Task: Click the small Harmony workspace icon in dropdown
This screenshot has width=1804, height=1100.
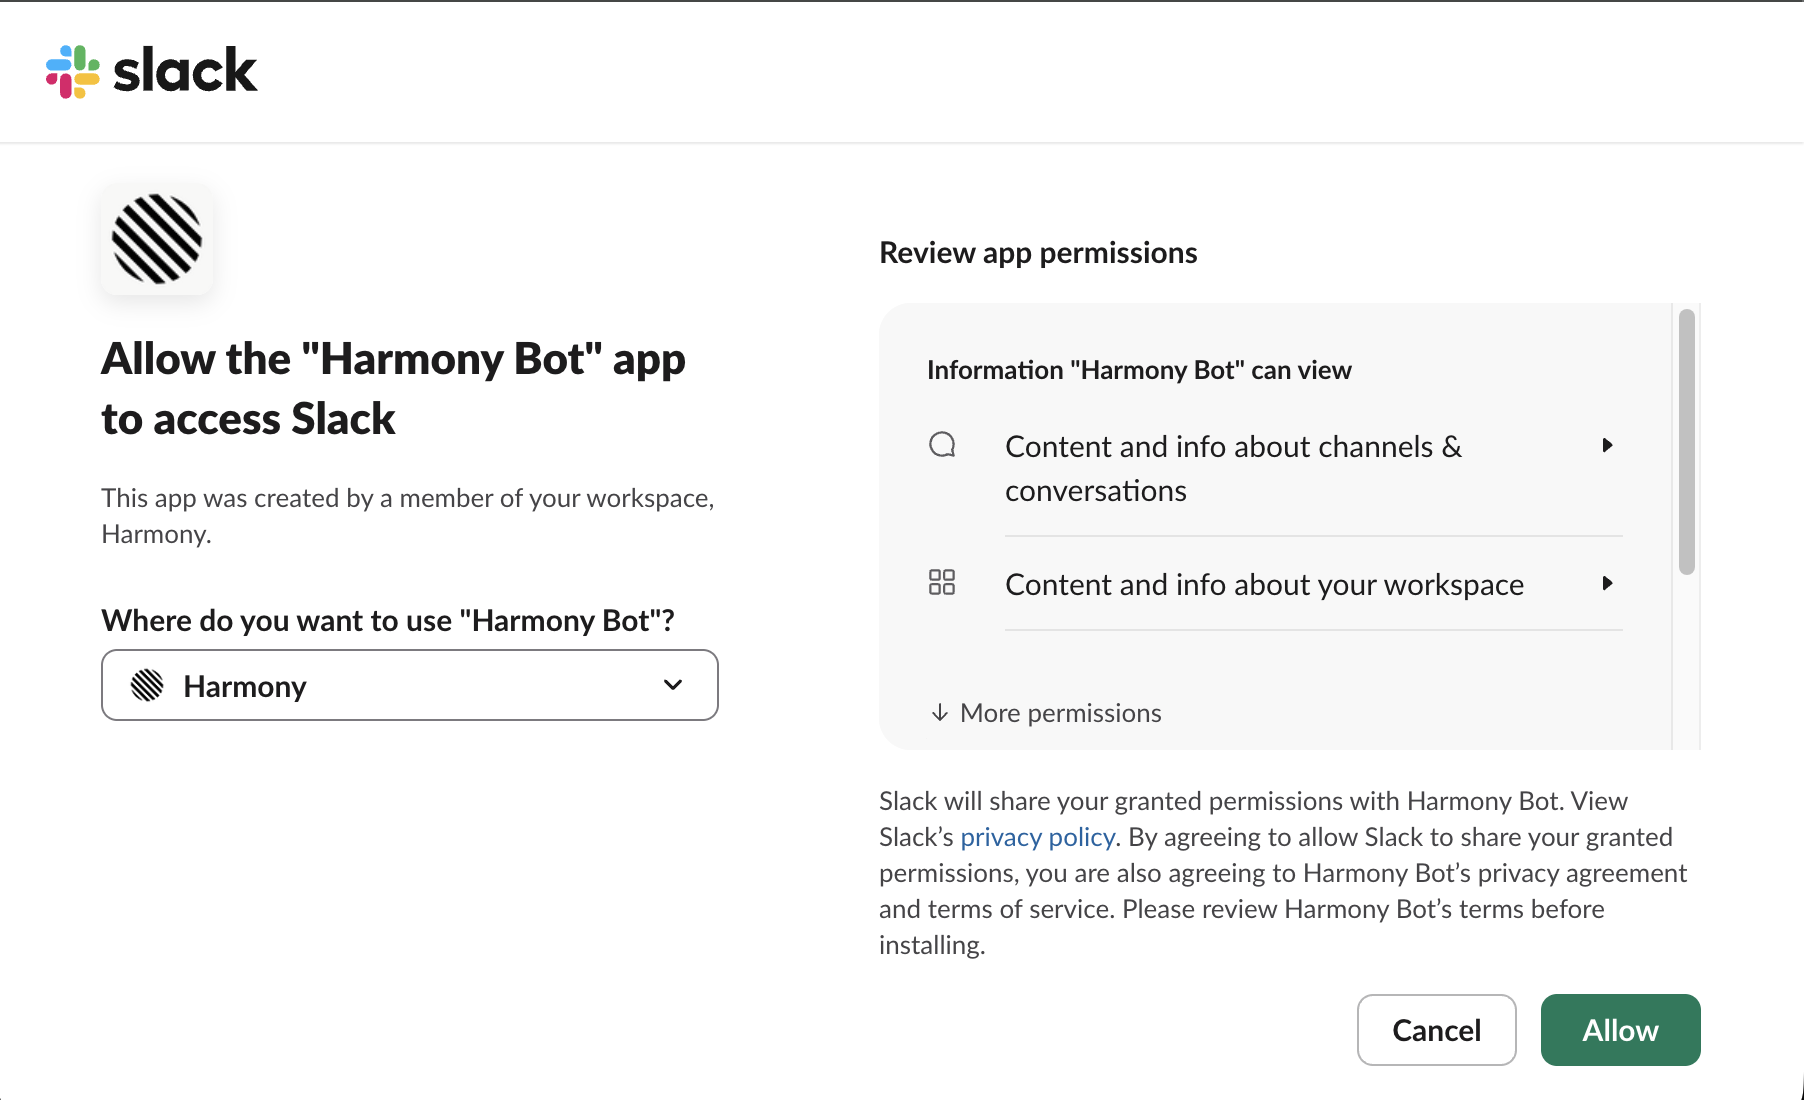Action: click(x=147, y=686)
